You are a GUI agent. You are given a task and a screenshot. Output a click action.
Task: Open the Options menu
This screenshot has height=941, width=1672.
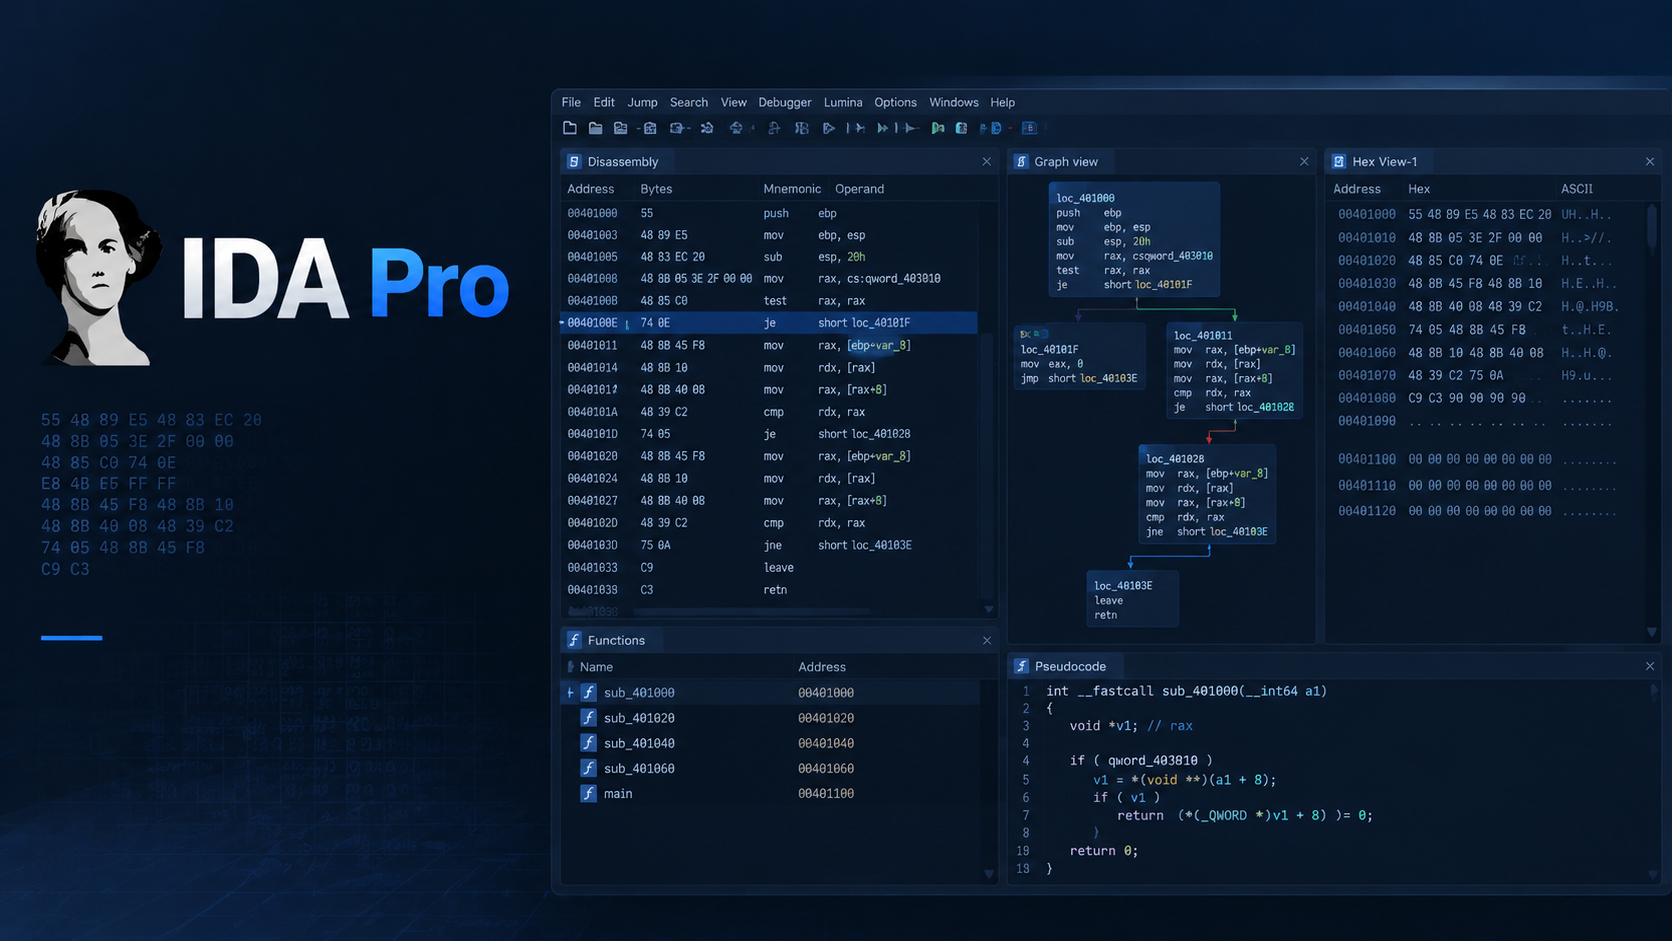pos(895,102)
